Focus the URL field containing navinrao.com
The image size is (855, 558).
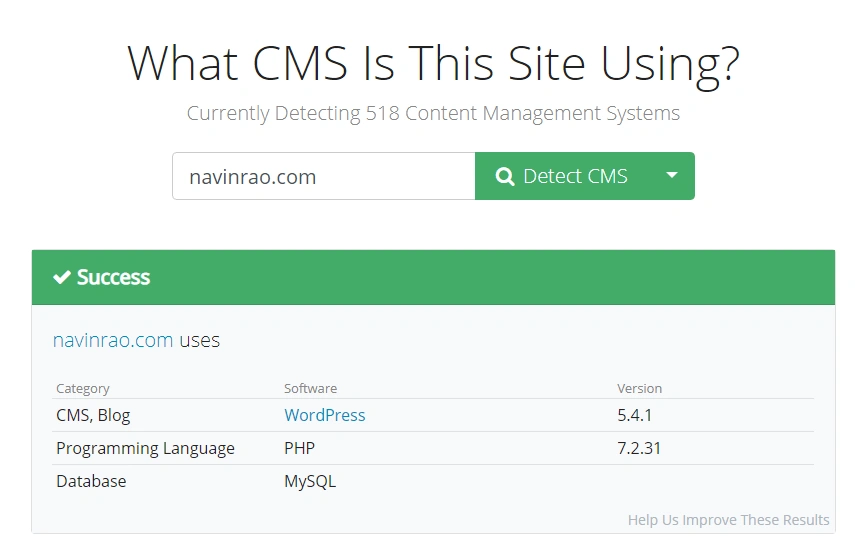tap(324, 176)
